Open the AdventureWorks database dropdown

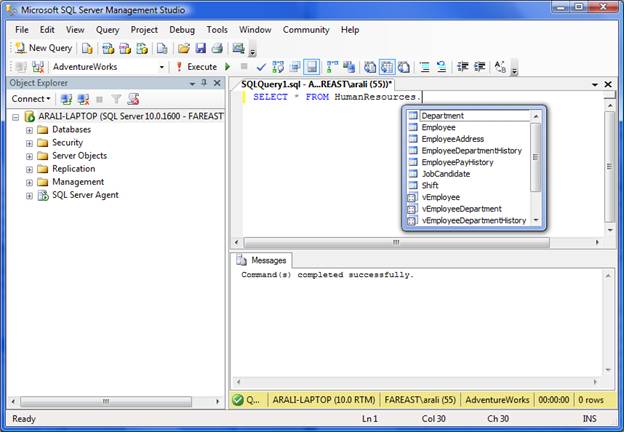point(162,67)
